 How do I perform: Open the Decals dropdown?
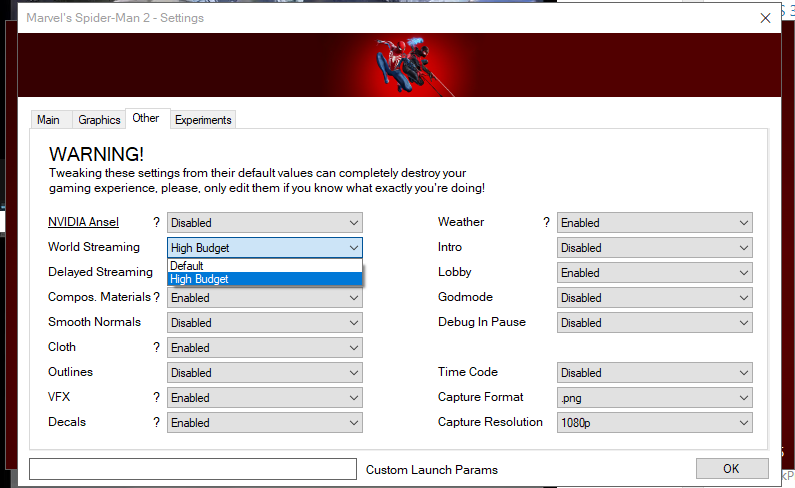pyautogui.click(x=265, y=423)
